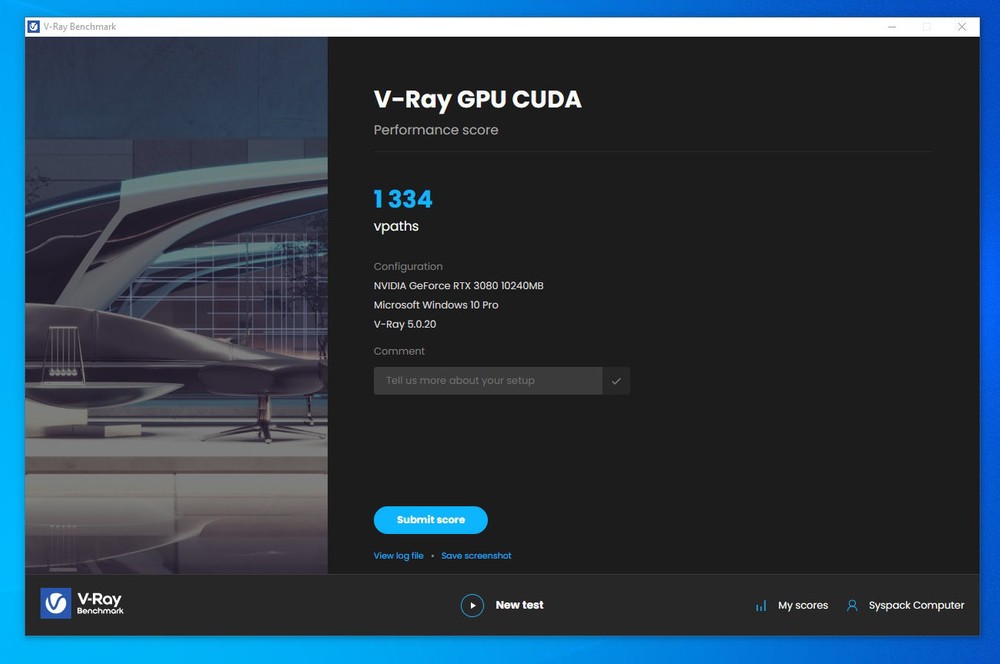Minimize the V-Ray Benchmark window
This screenshot has width=1000, height=664.
892,27
